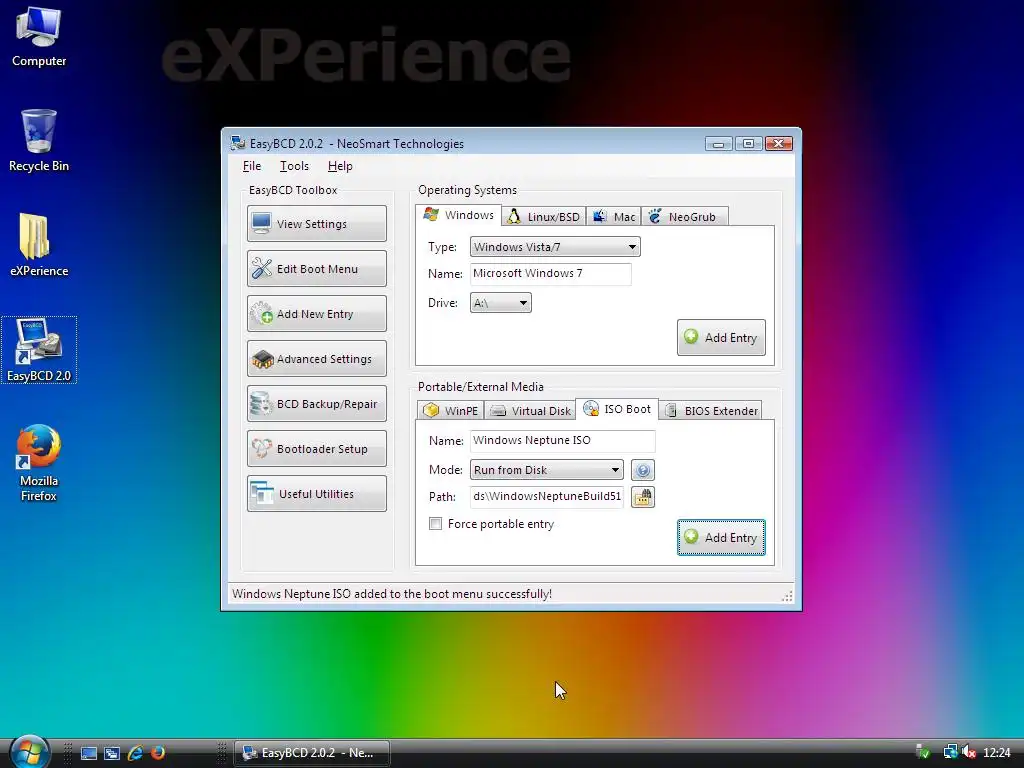Open Edit Boot Menu in toolbox
Screen dimensions: 1024x768
317,269
